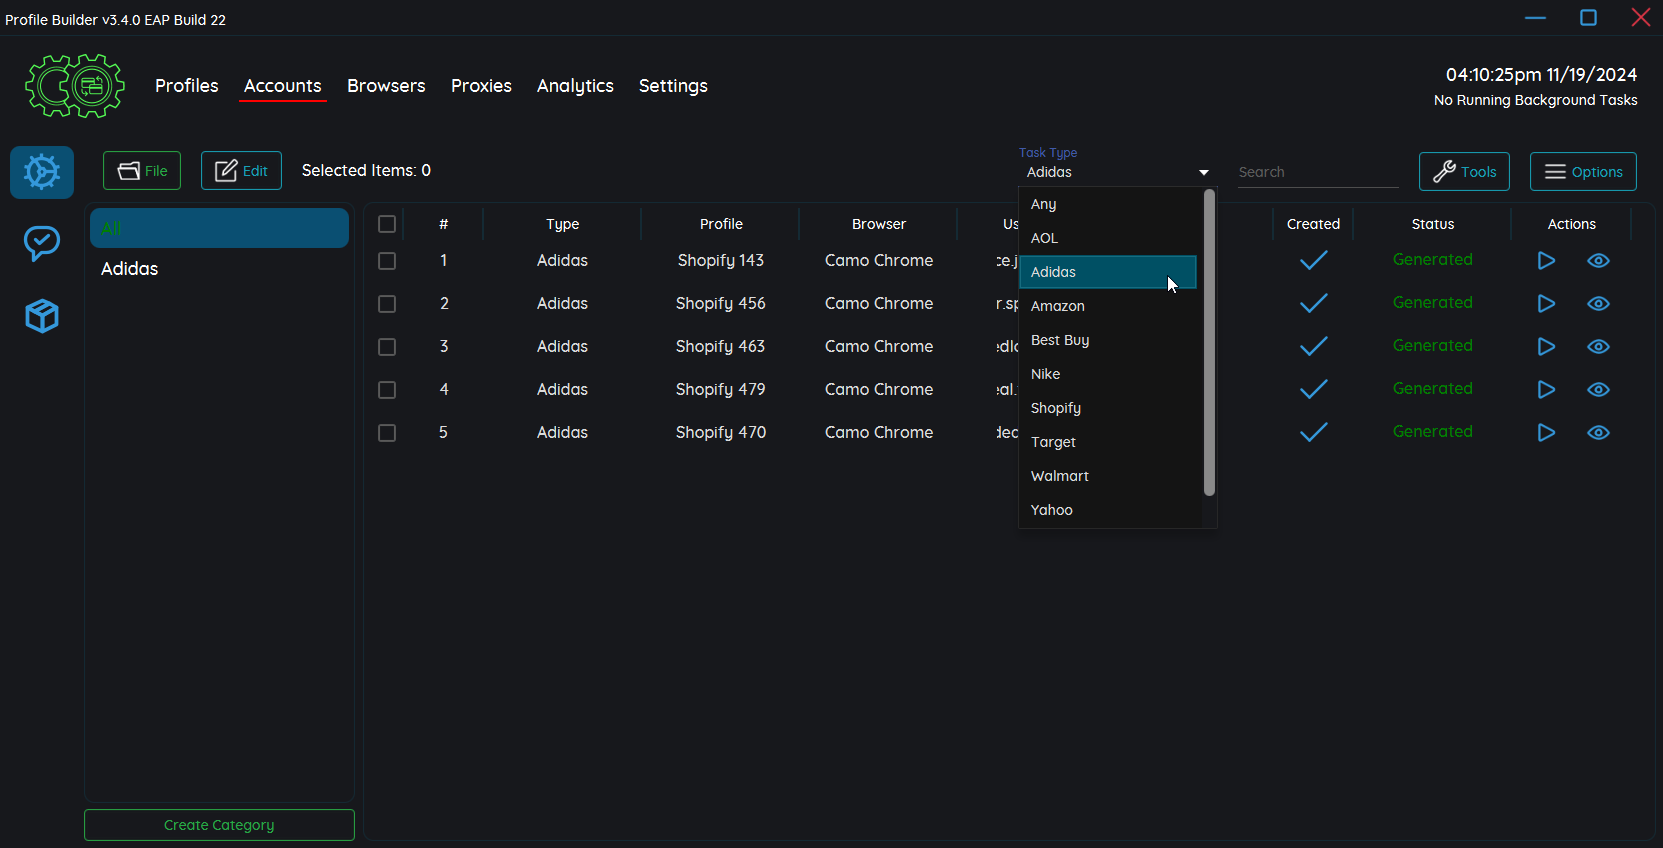
Task: Choose Nike from Task Type list
Action: (x=1046, y=374)
